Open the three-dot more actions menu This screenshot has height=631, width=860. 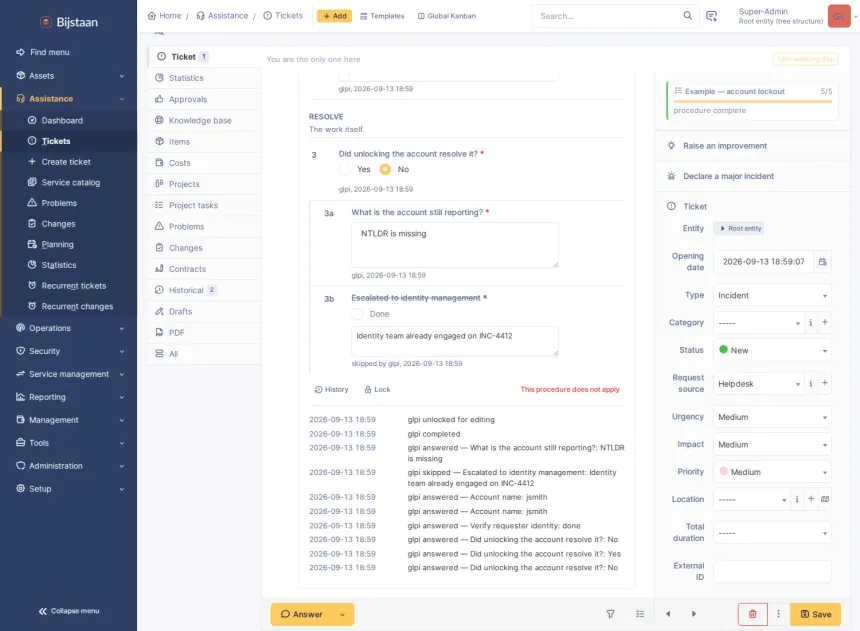coord(778,614)
